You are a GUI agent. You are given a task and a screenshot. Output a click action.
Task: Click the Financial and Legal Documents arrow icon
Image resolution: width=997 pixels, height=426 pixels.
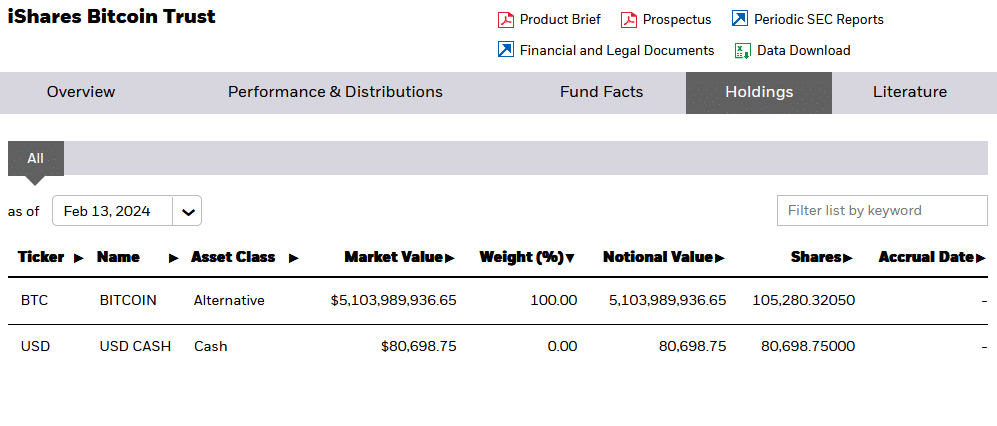tap(505, 50)
